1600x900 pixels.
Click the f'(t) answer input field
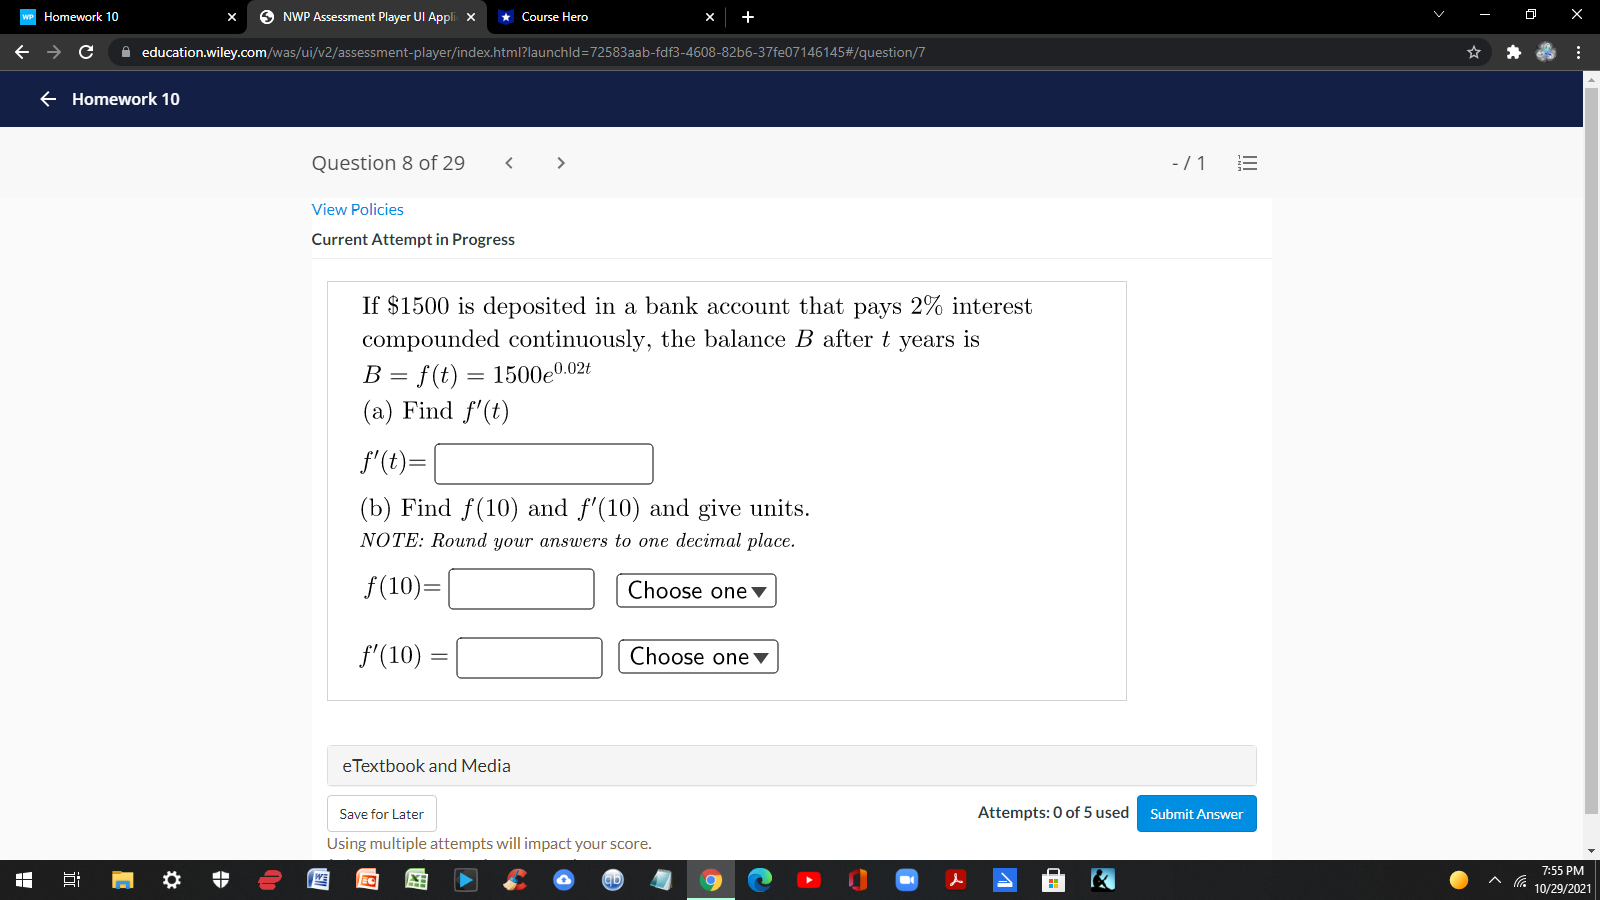[544, 463]
